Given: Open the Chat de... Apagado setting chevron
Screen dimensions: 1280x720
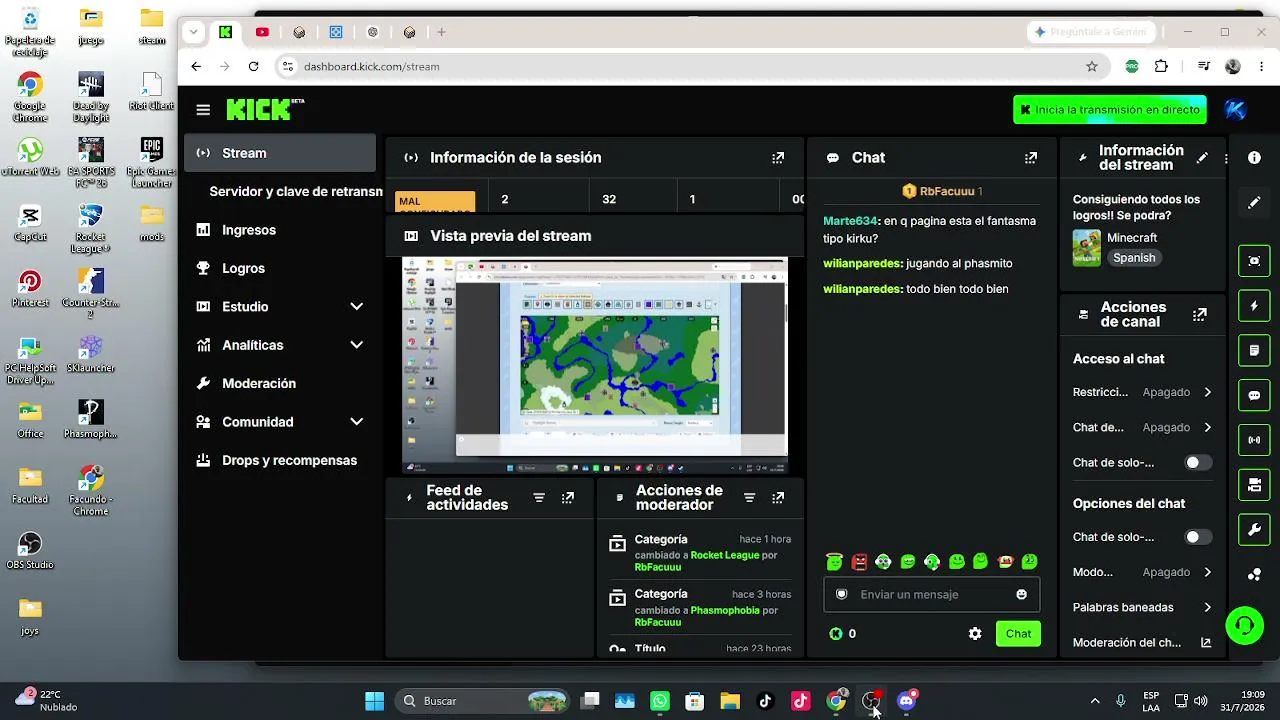Looking at the screenshot, I should pos(1207,428).
